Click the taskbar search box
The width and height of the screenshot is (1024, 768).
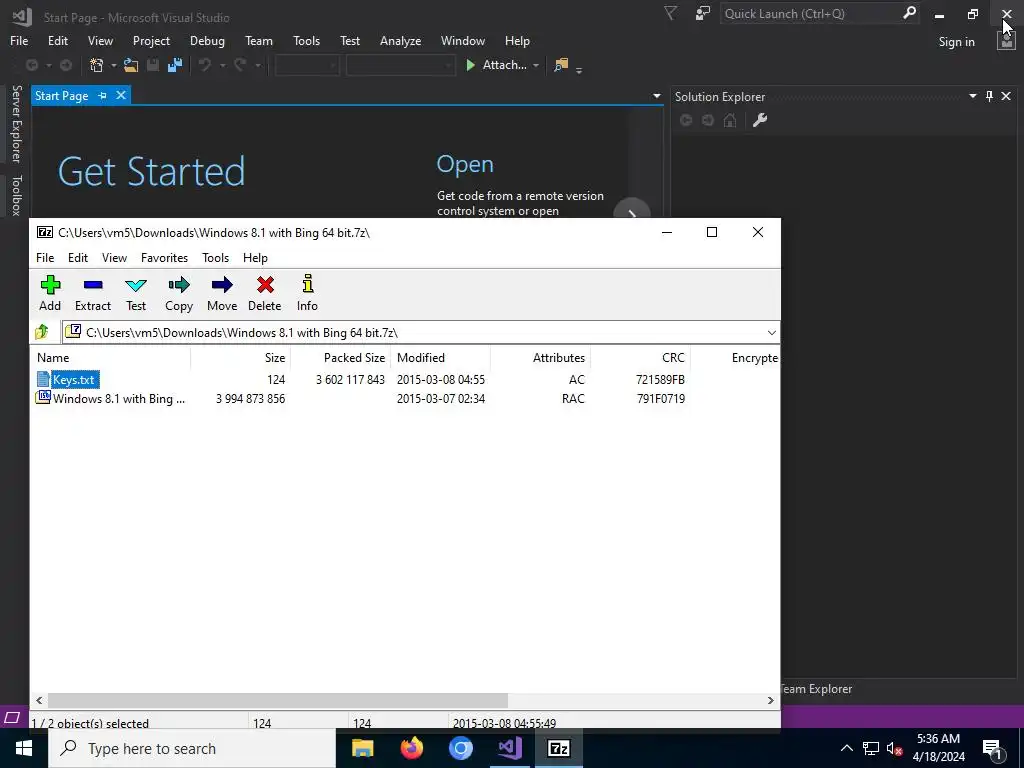coord(192,748)
